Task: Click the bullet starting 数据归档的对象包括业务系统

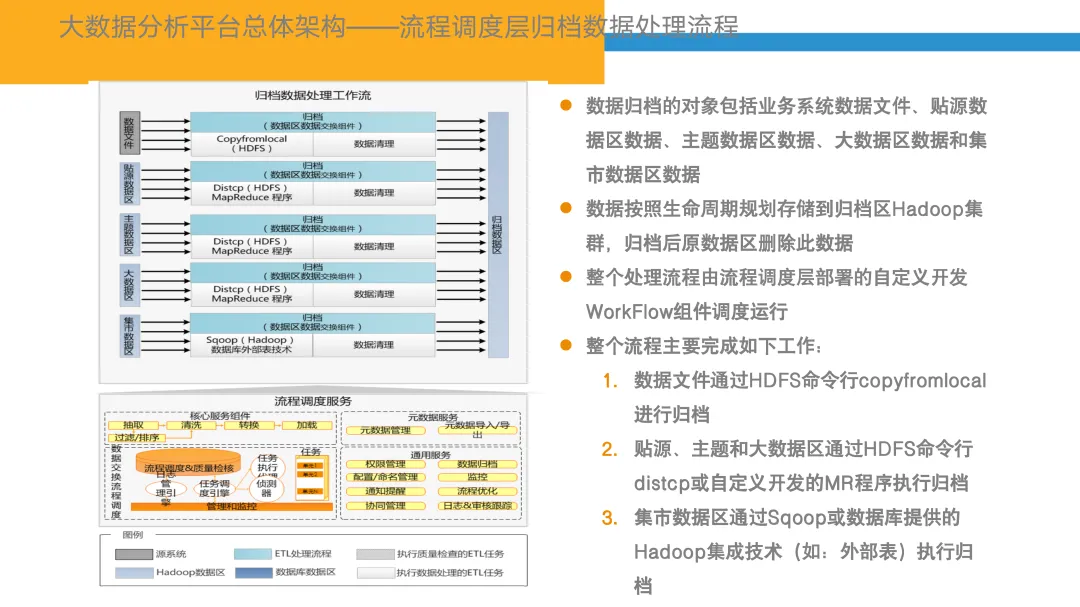Action: (787, 140)
